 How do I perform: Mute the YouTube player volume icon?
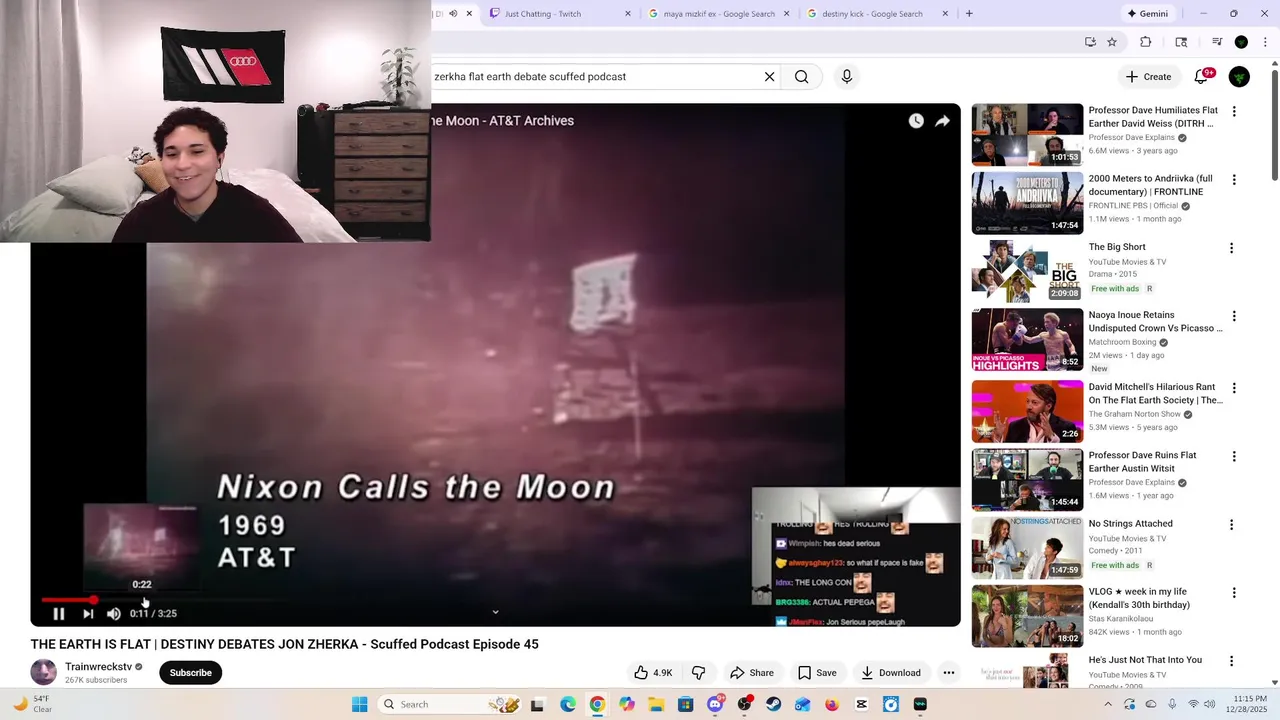(113, 614)
